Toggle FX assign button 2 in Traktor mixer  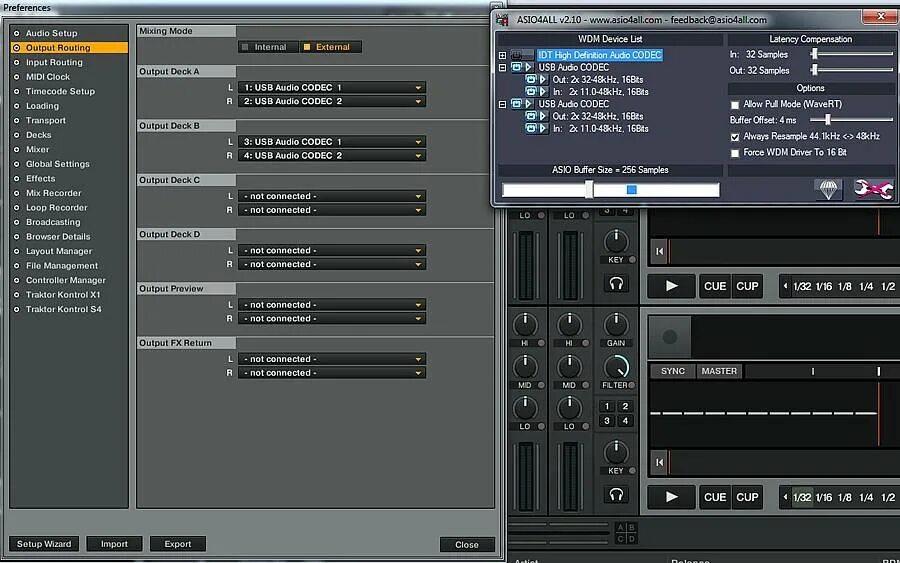[625, 406]
